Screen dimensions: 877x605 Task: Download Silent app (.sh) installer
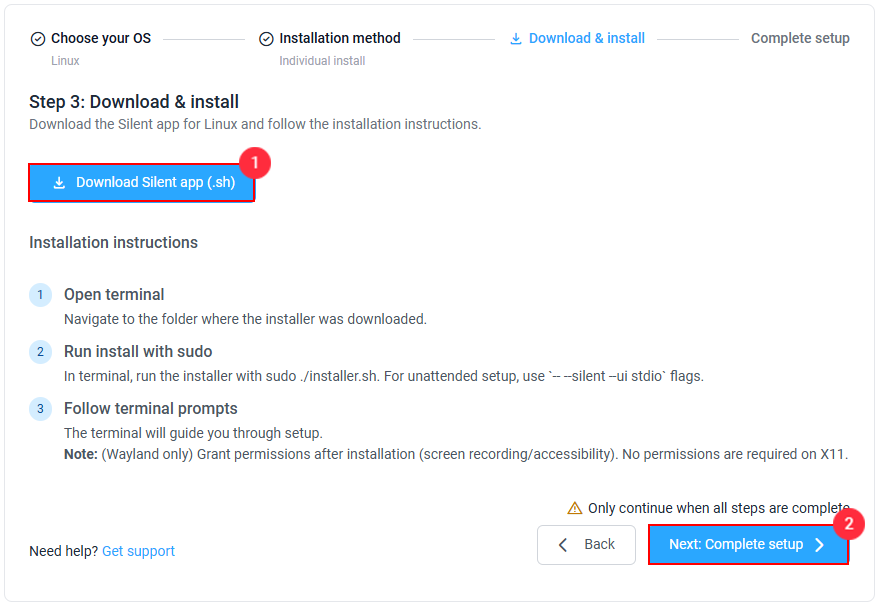[x=142, y=182]
